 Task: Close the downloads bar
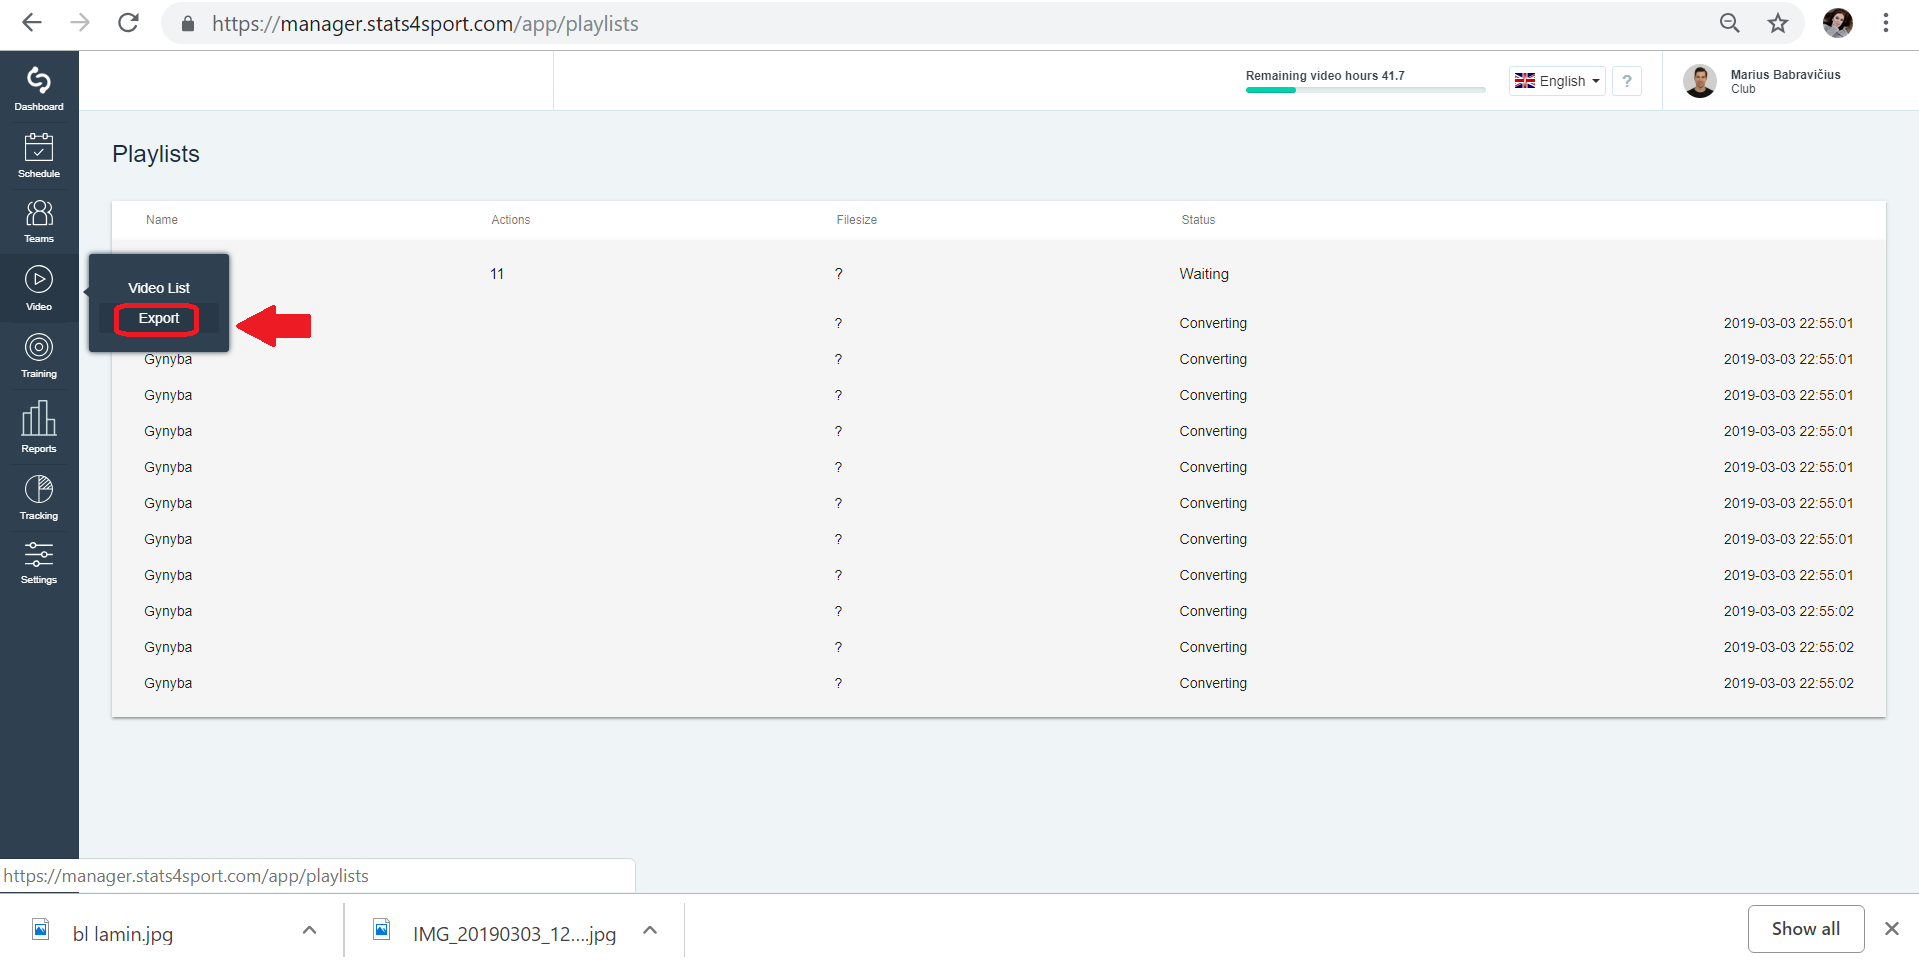click(1891, 929)
